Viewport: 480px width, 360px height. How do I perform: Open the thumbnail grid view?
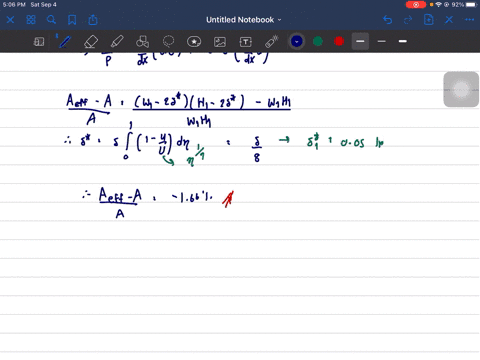31,20
